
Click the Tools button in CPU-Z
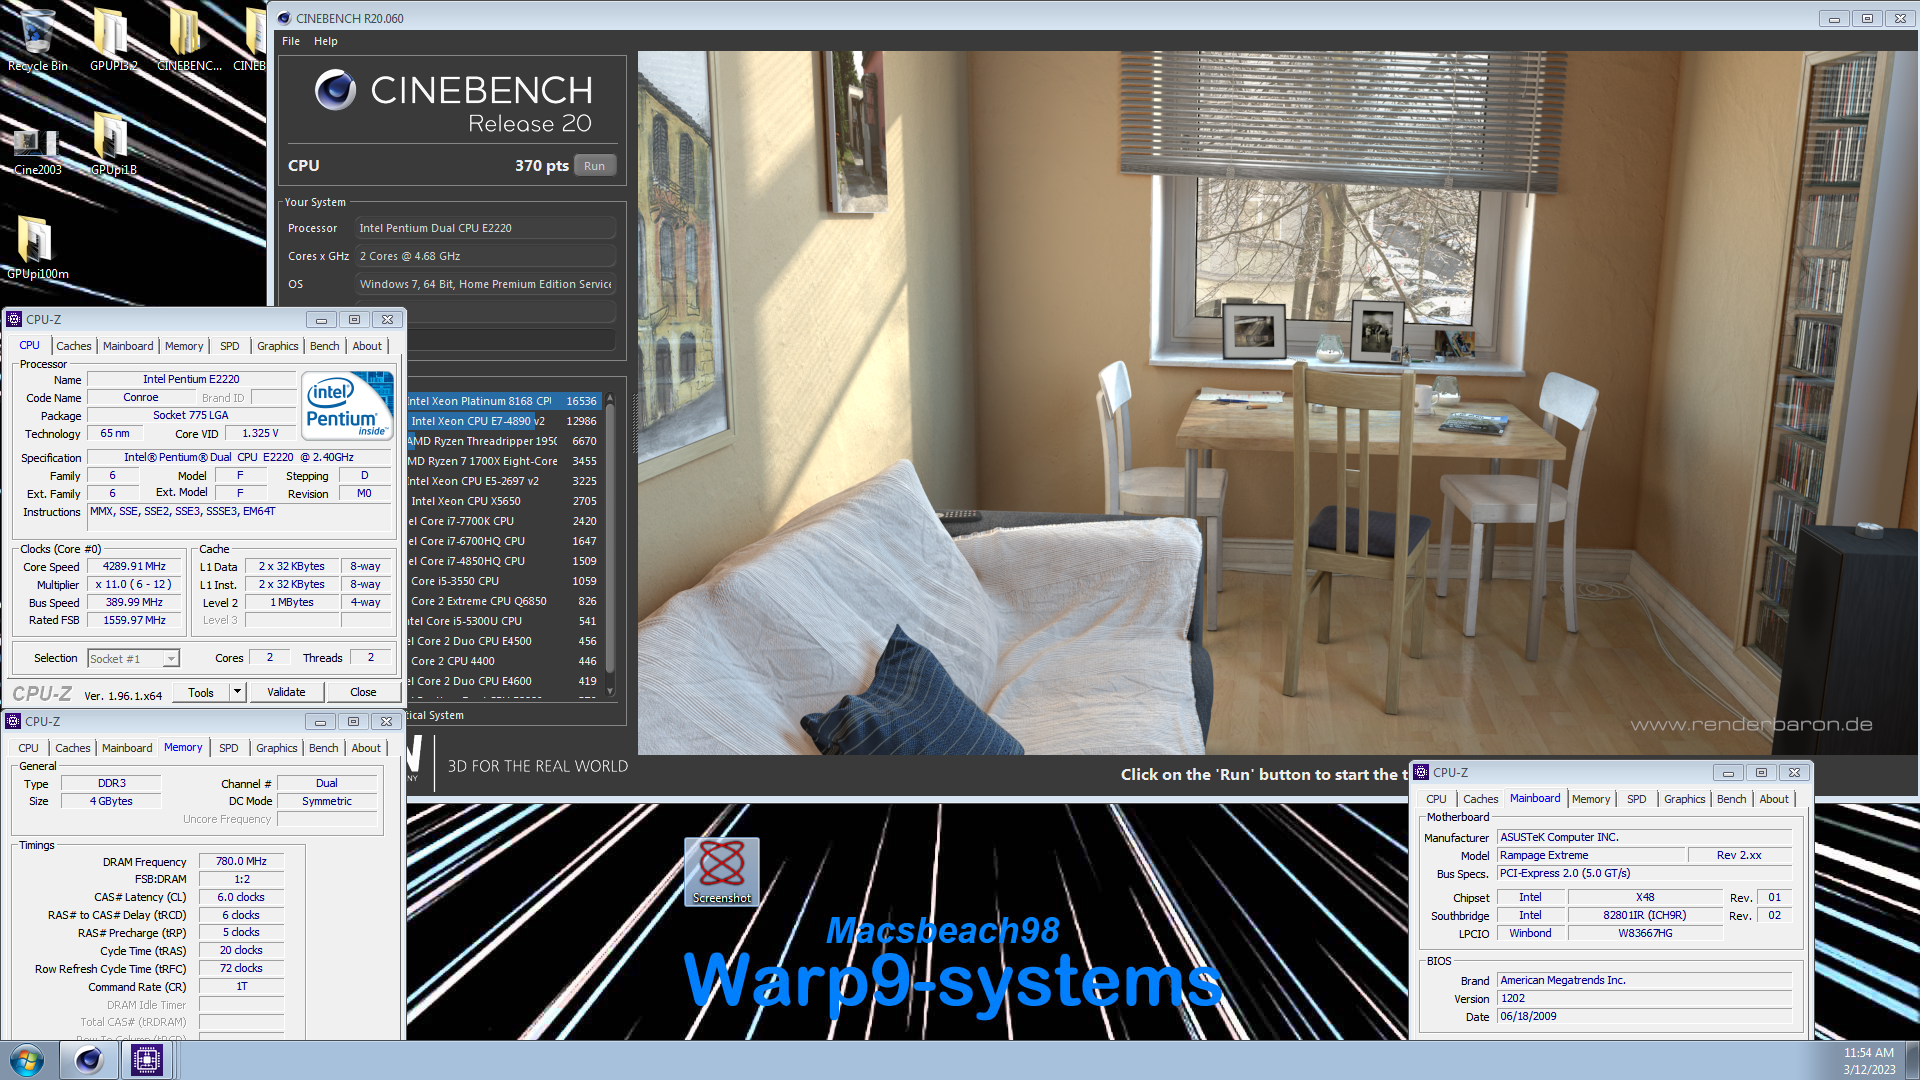[x=201, y=692]
